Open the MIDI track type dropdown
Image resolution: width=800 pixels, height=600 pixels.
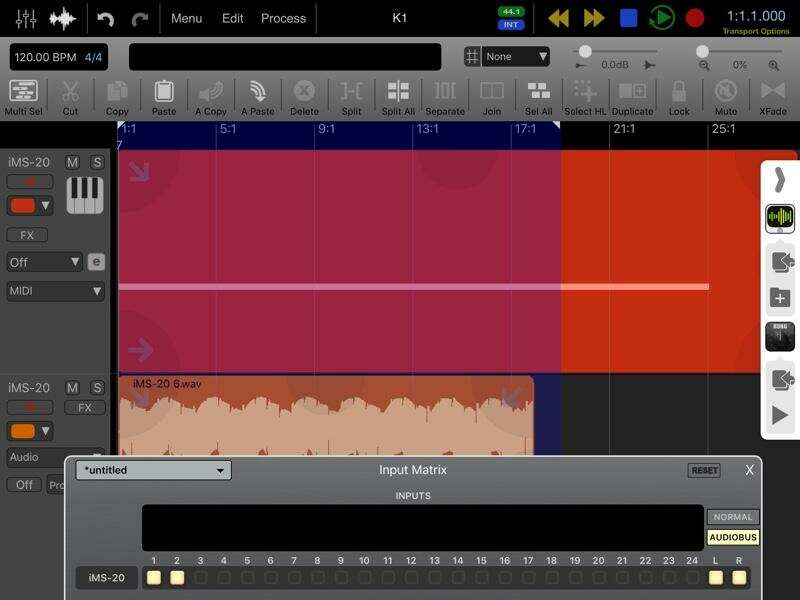pyautogui.click(x=56, y=291)
